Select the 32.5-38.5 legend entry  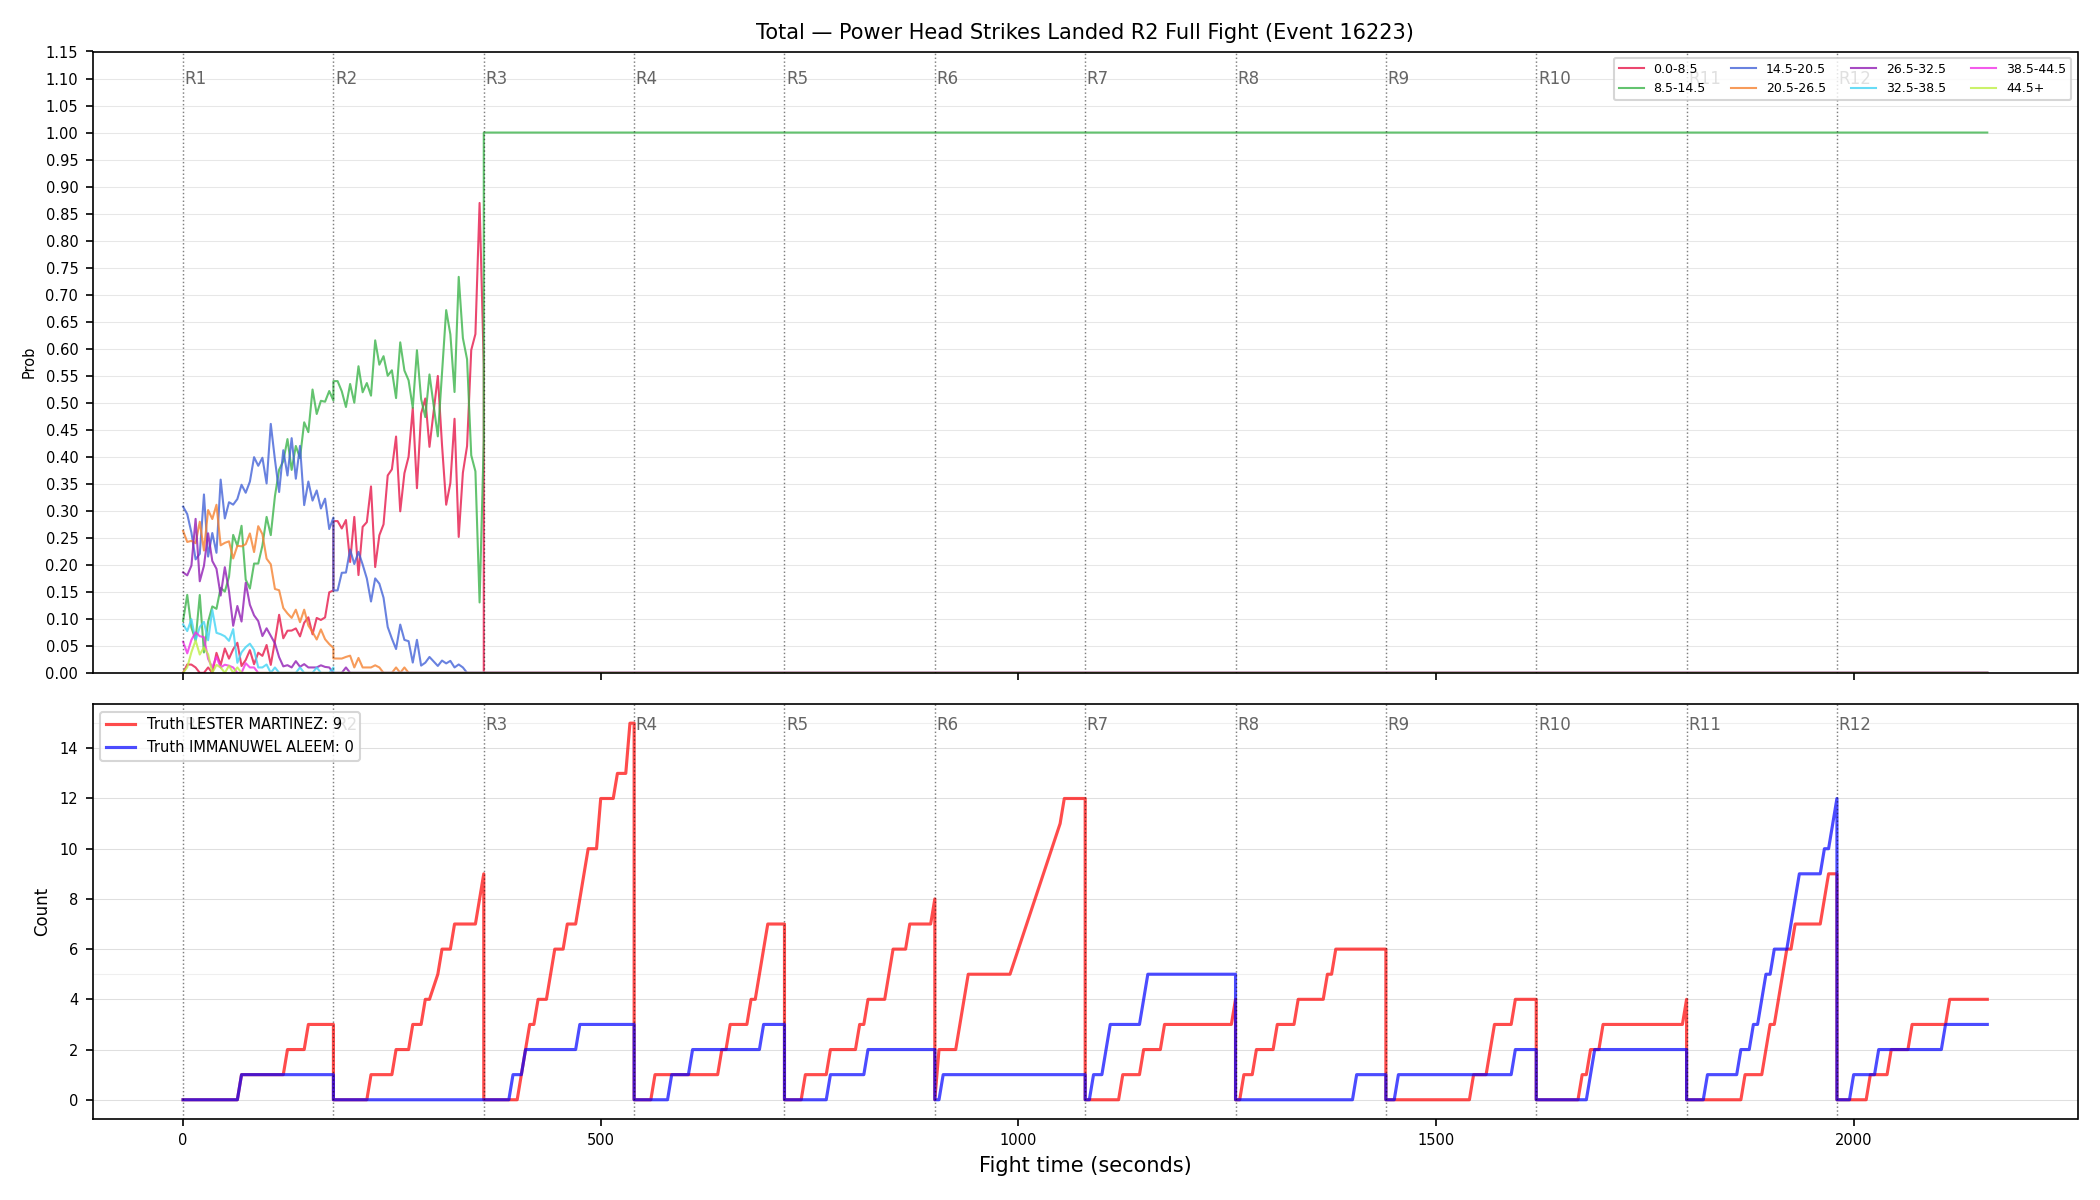[x=1898, y=88]
